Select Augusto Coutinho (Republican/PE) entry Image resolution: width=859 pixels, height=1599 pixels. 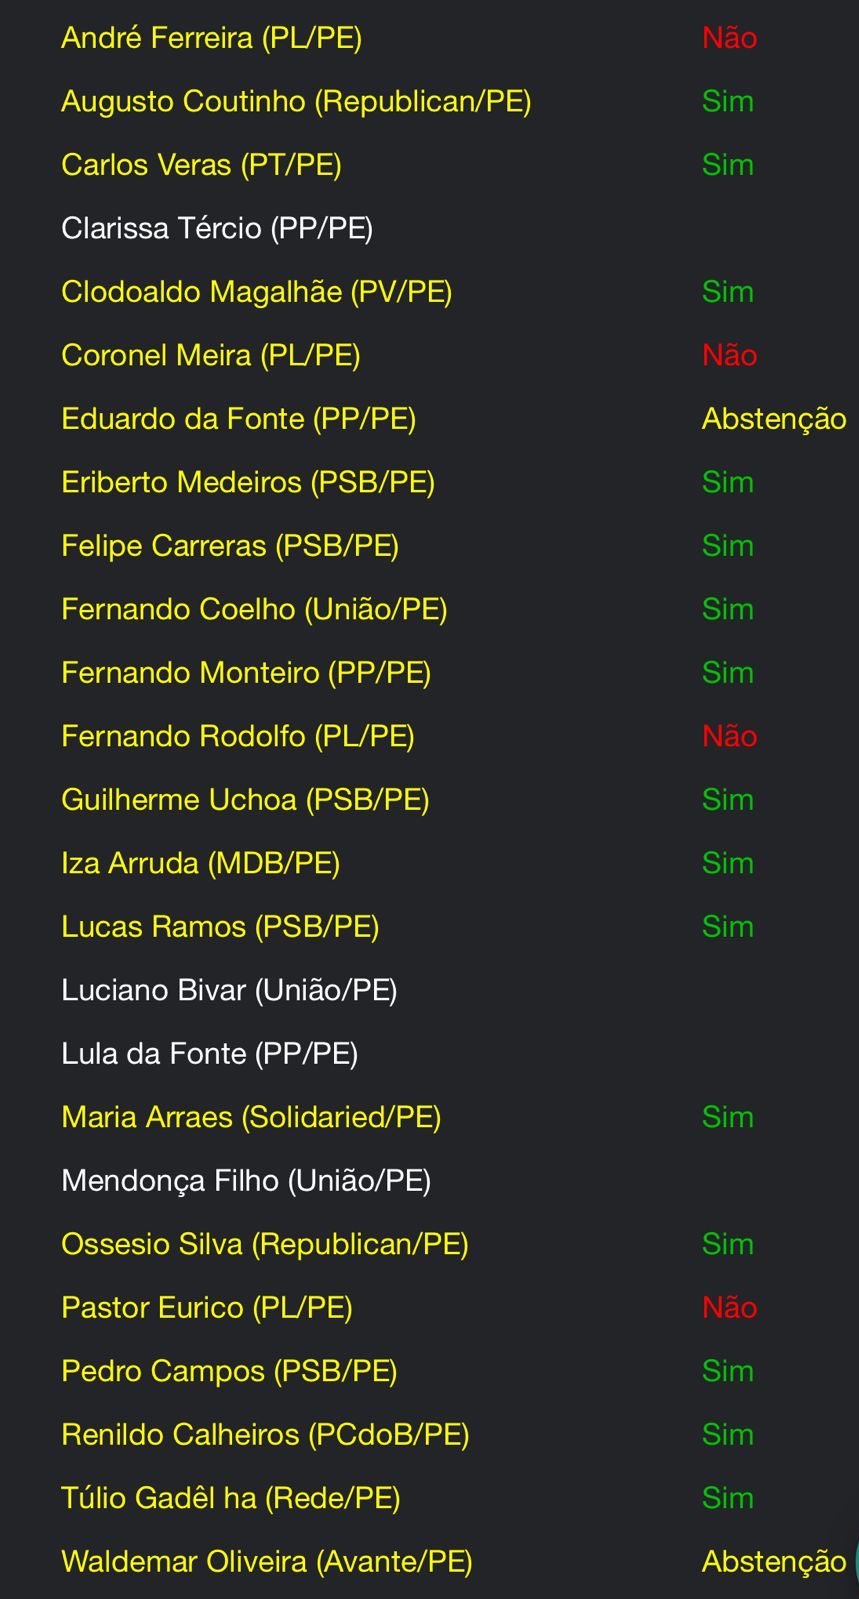pyautogui.click(x=296, y=102)
